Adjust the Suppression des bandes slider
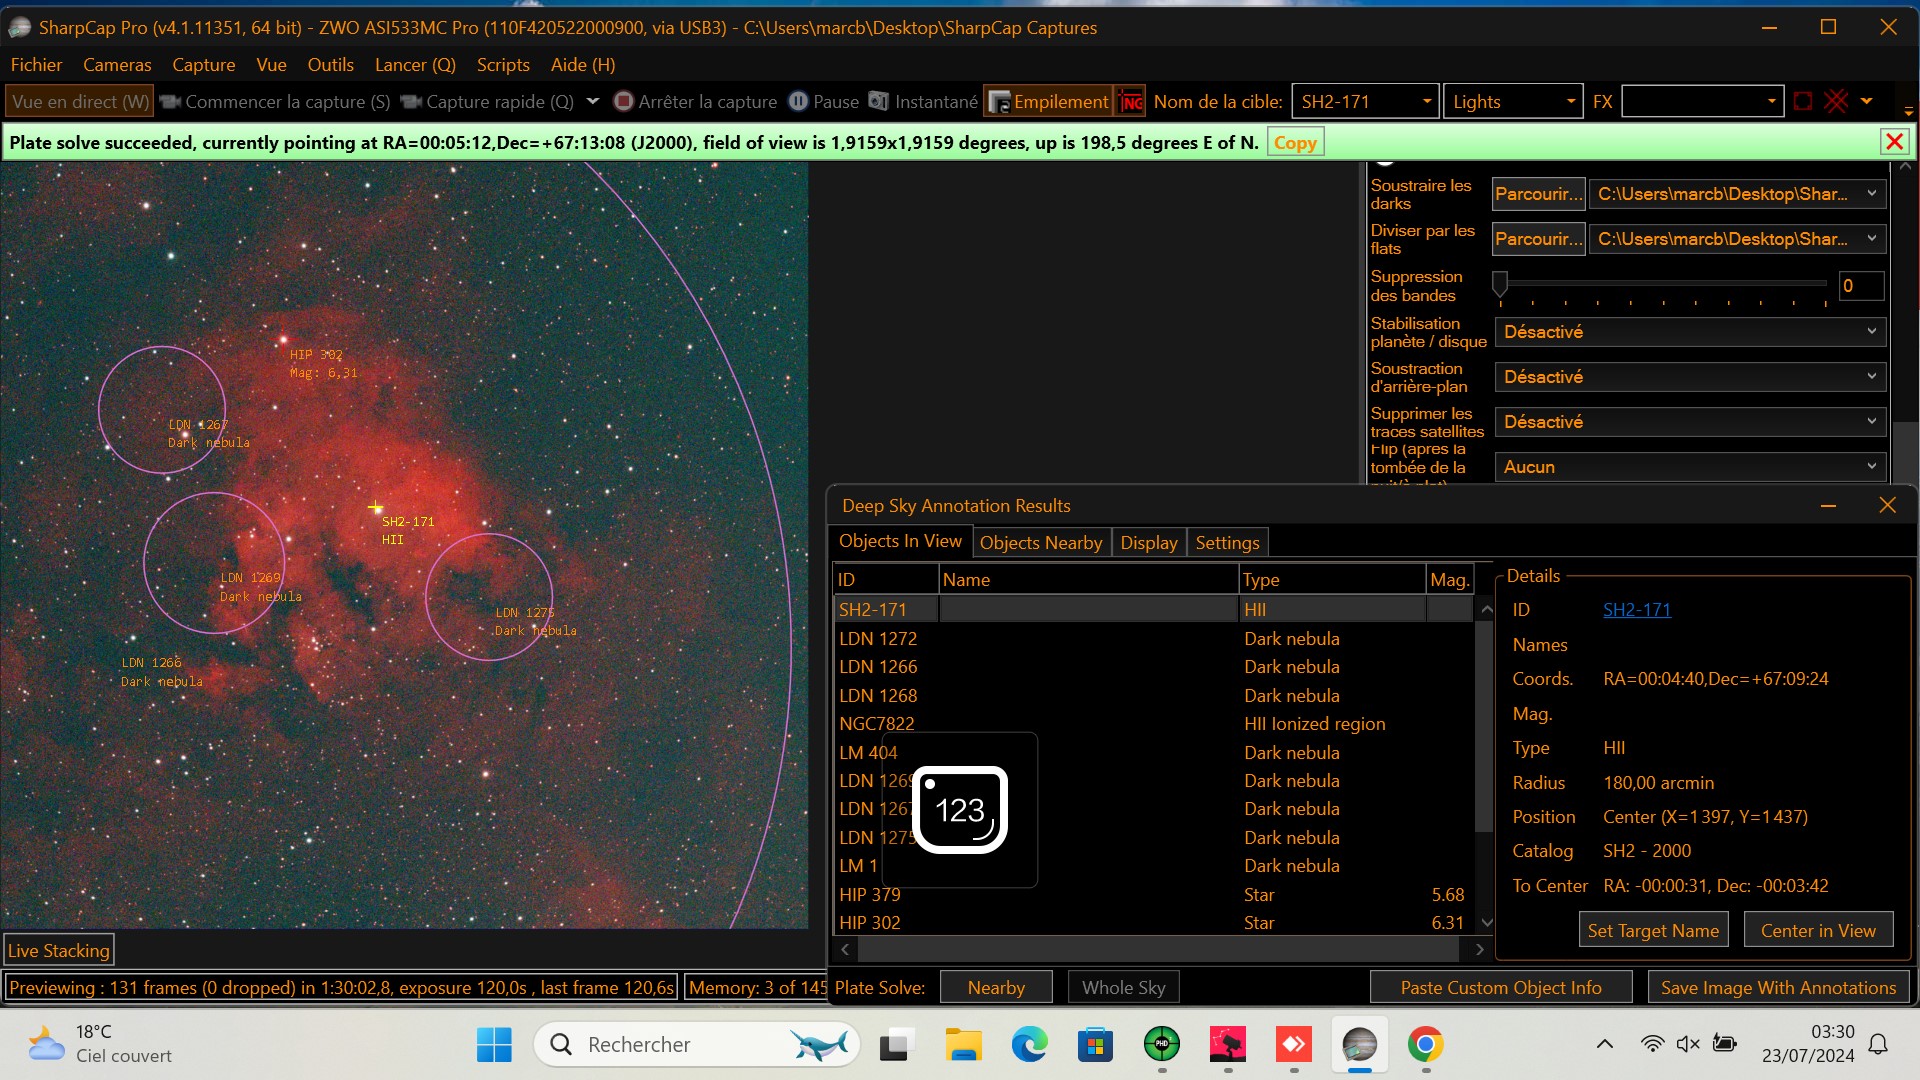This screenshot has height=1080, width=1920. [1499, 285]
